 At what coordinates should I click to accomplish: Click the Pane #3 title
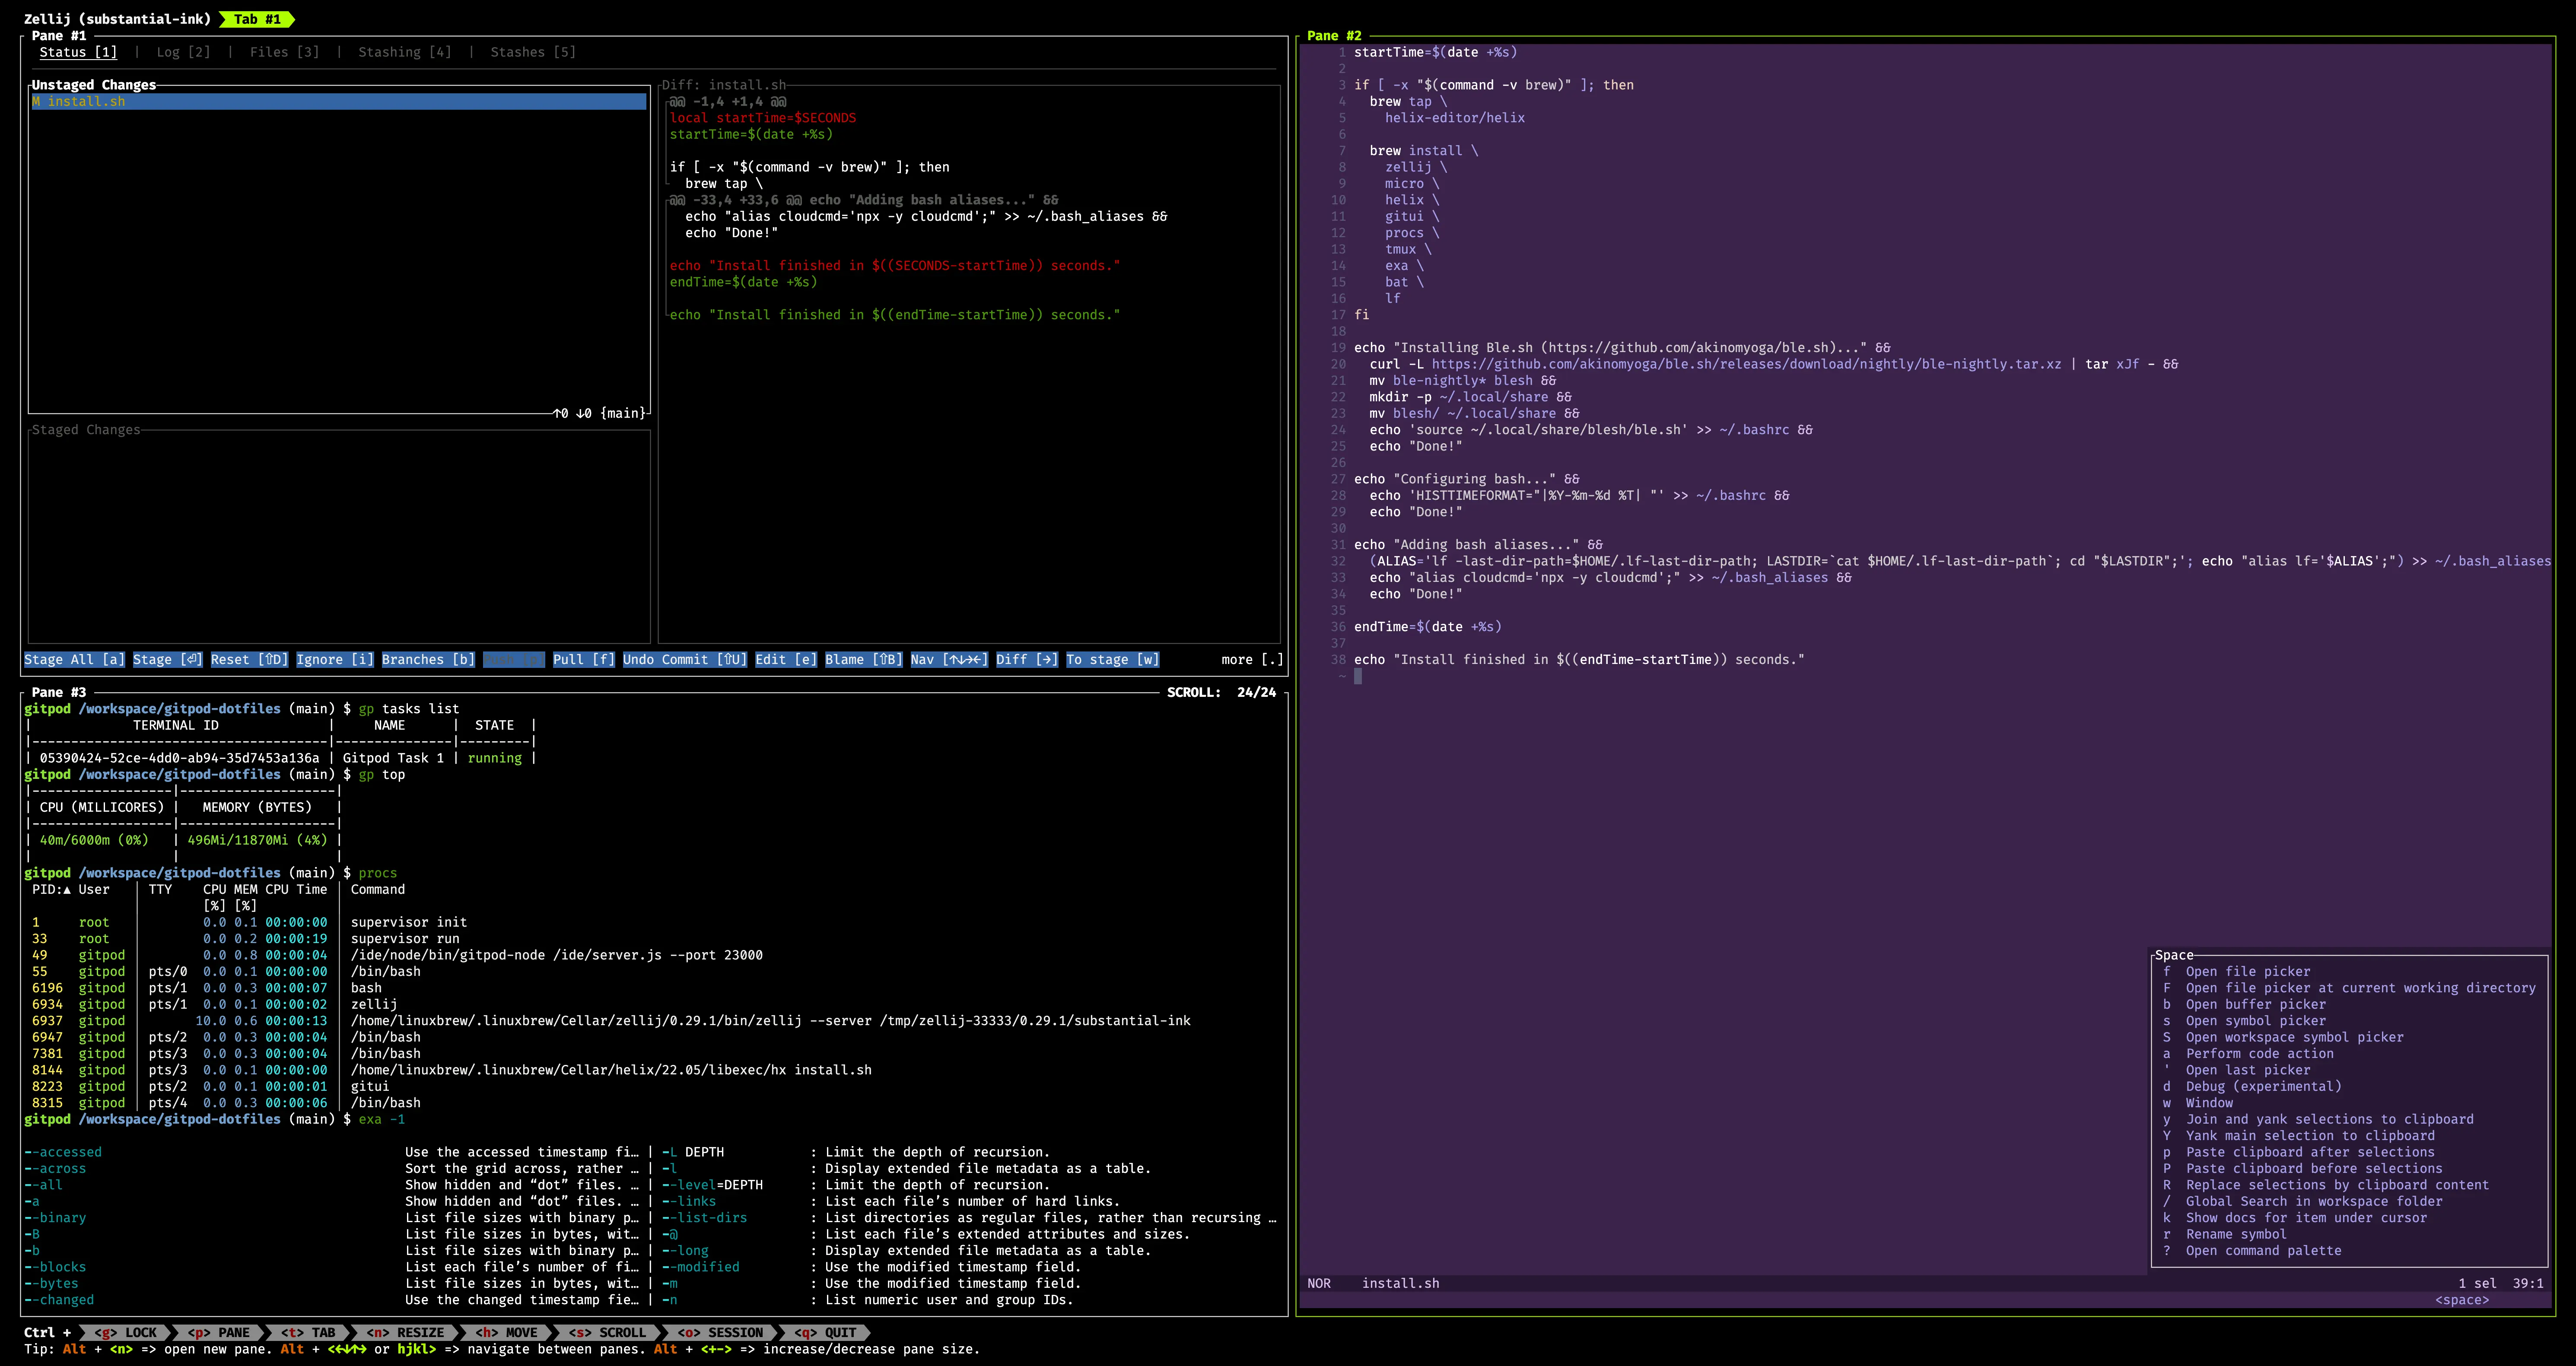tap(59, 692)
